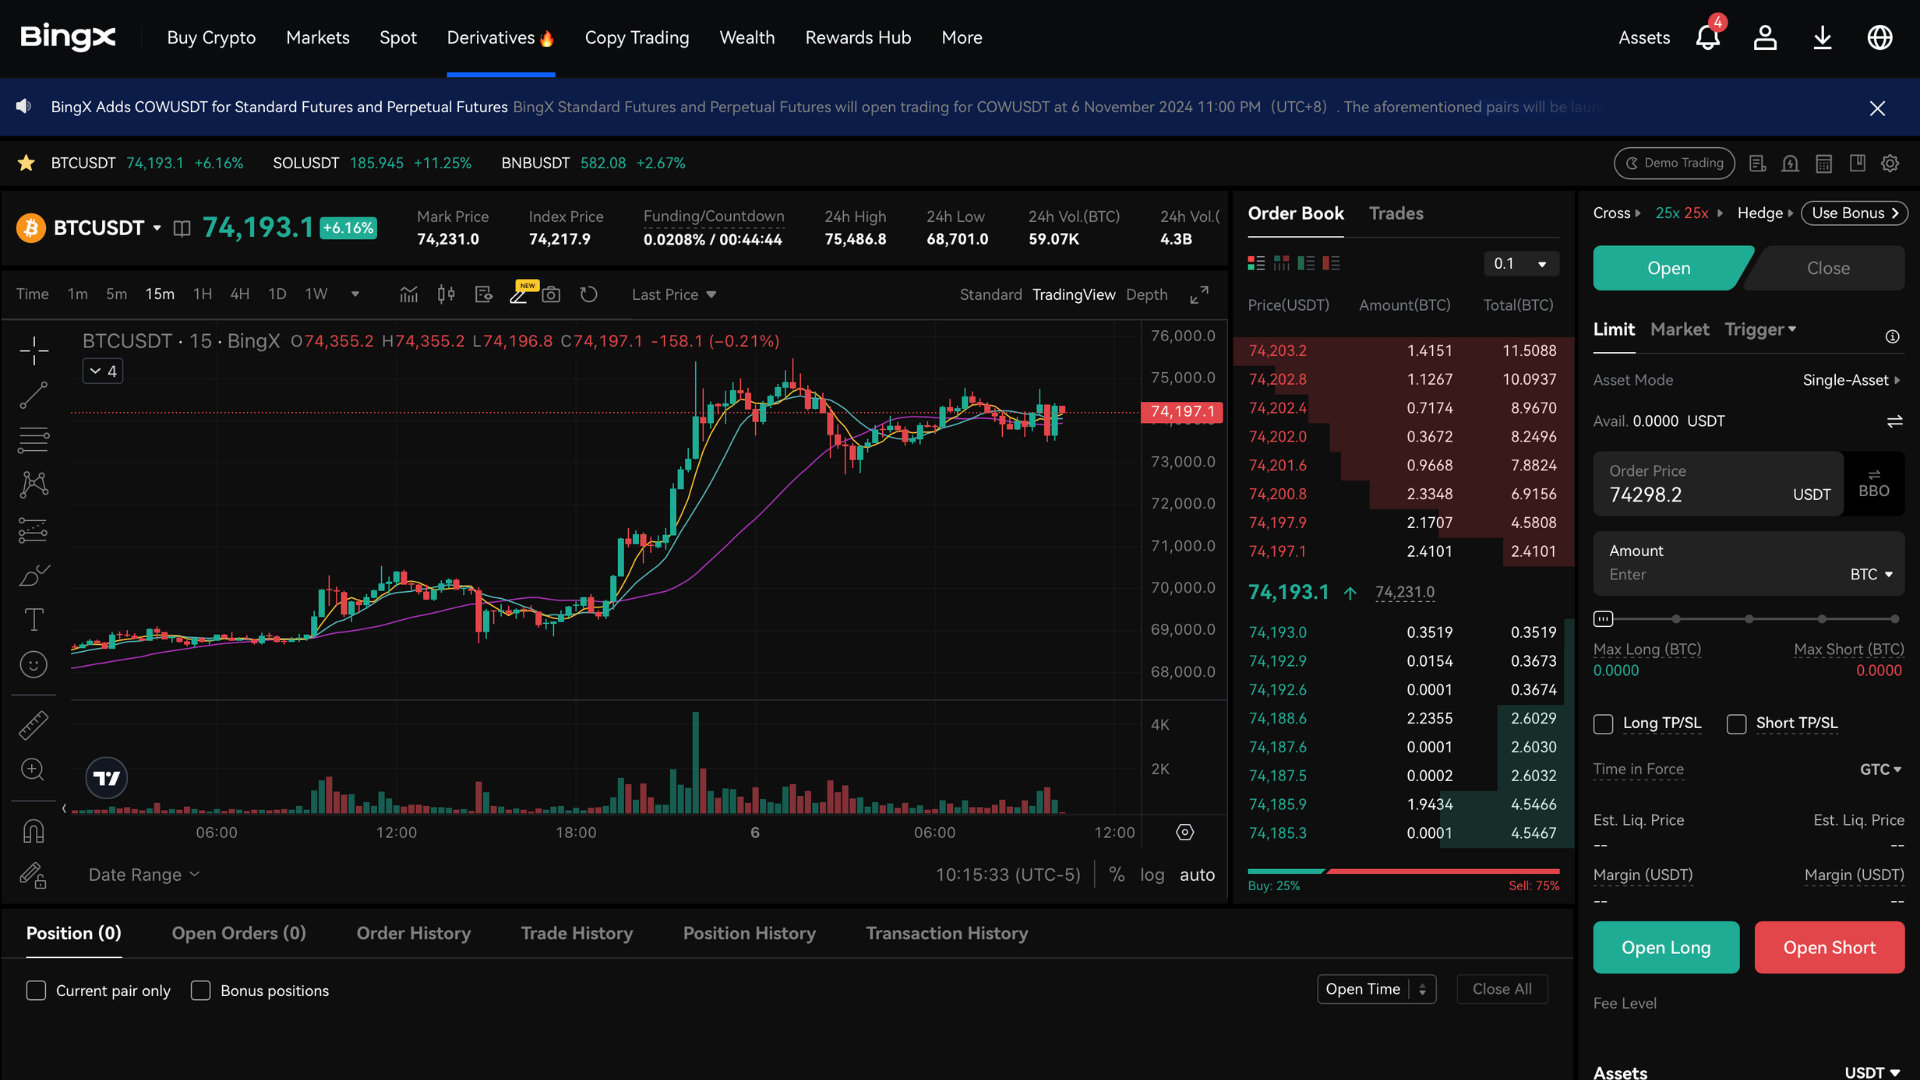1920x1080 pixels.
Task: Open the Last Price dropdown on the chart
Action: (x=674, y=294)
